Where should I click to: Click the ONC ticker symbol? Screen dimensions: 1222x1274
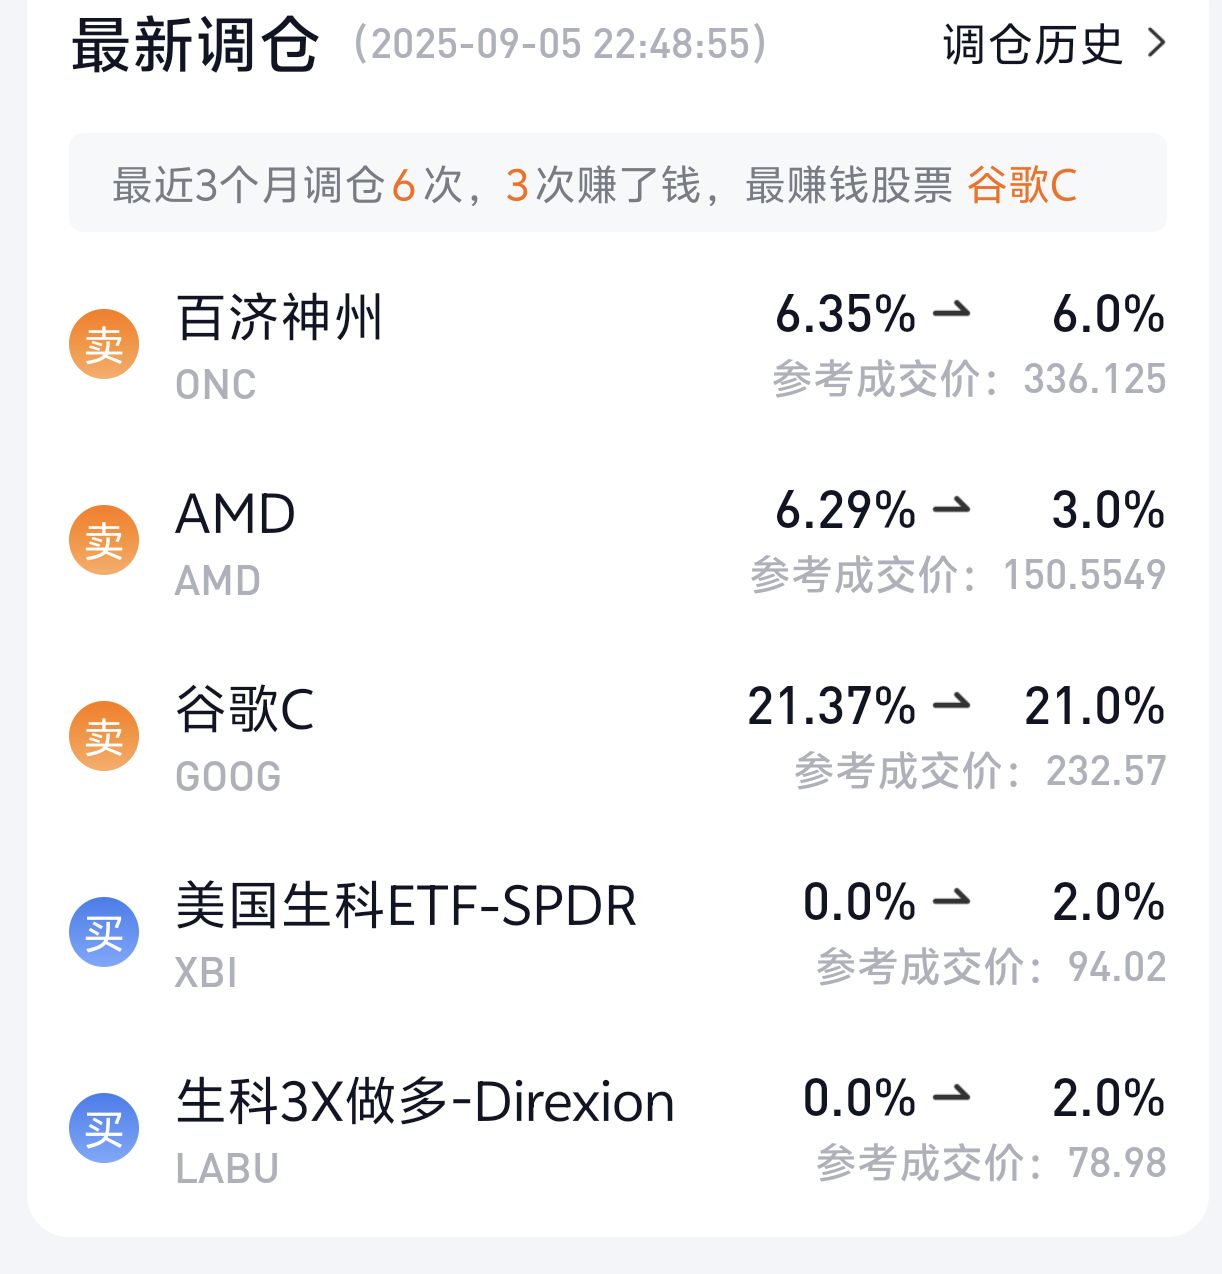(x=216, y=385)
